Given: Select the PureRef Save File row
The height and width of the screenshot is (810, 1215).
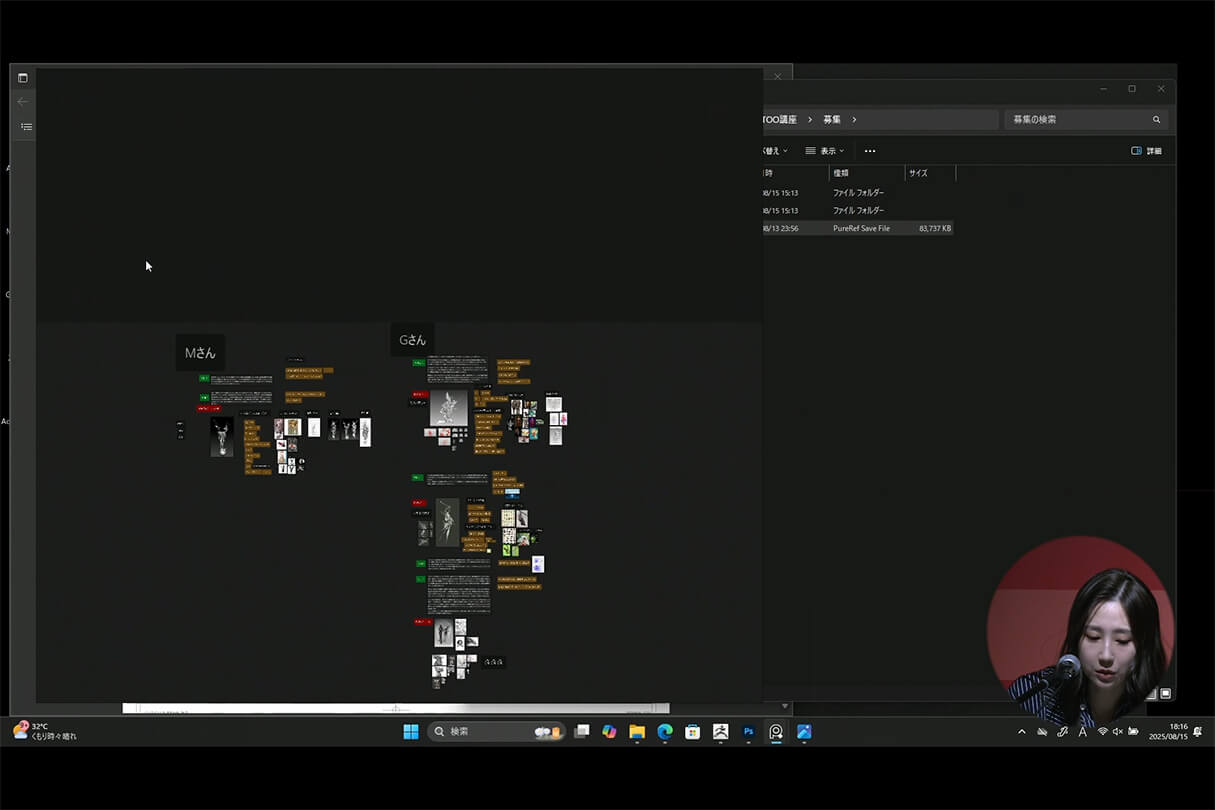Looking at the screenshot, I should point(860,228).
